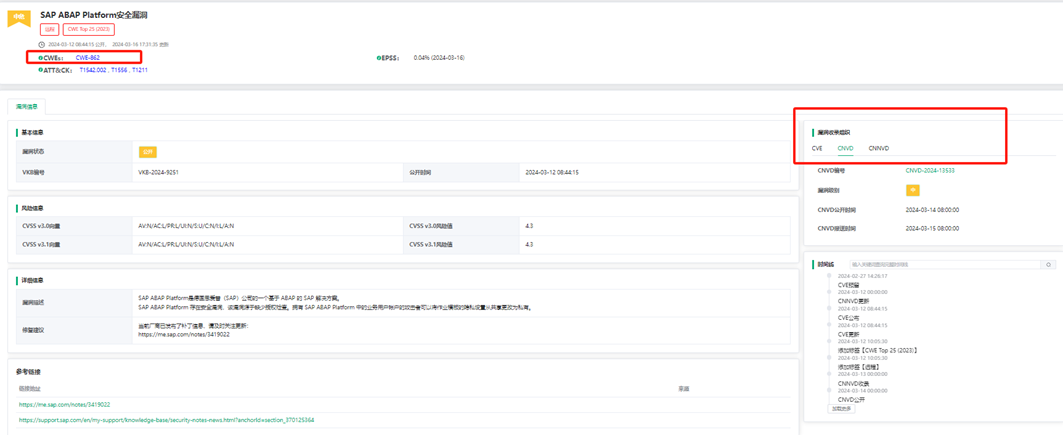Click the yellow CNVD severity level badge
Image resolution: width=1063 pixels, height=435 pixels.
pyautogui.click(x=912, y=190)
